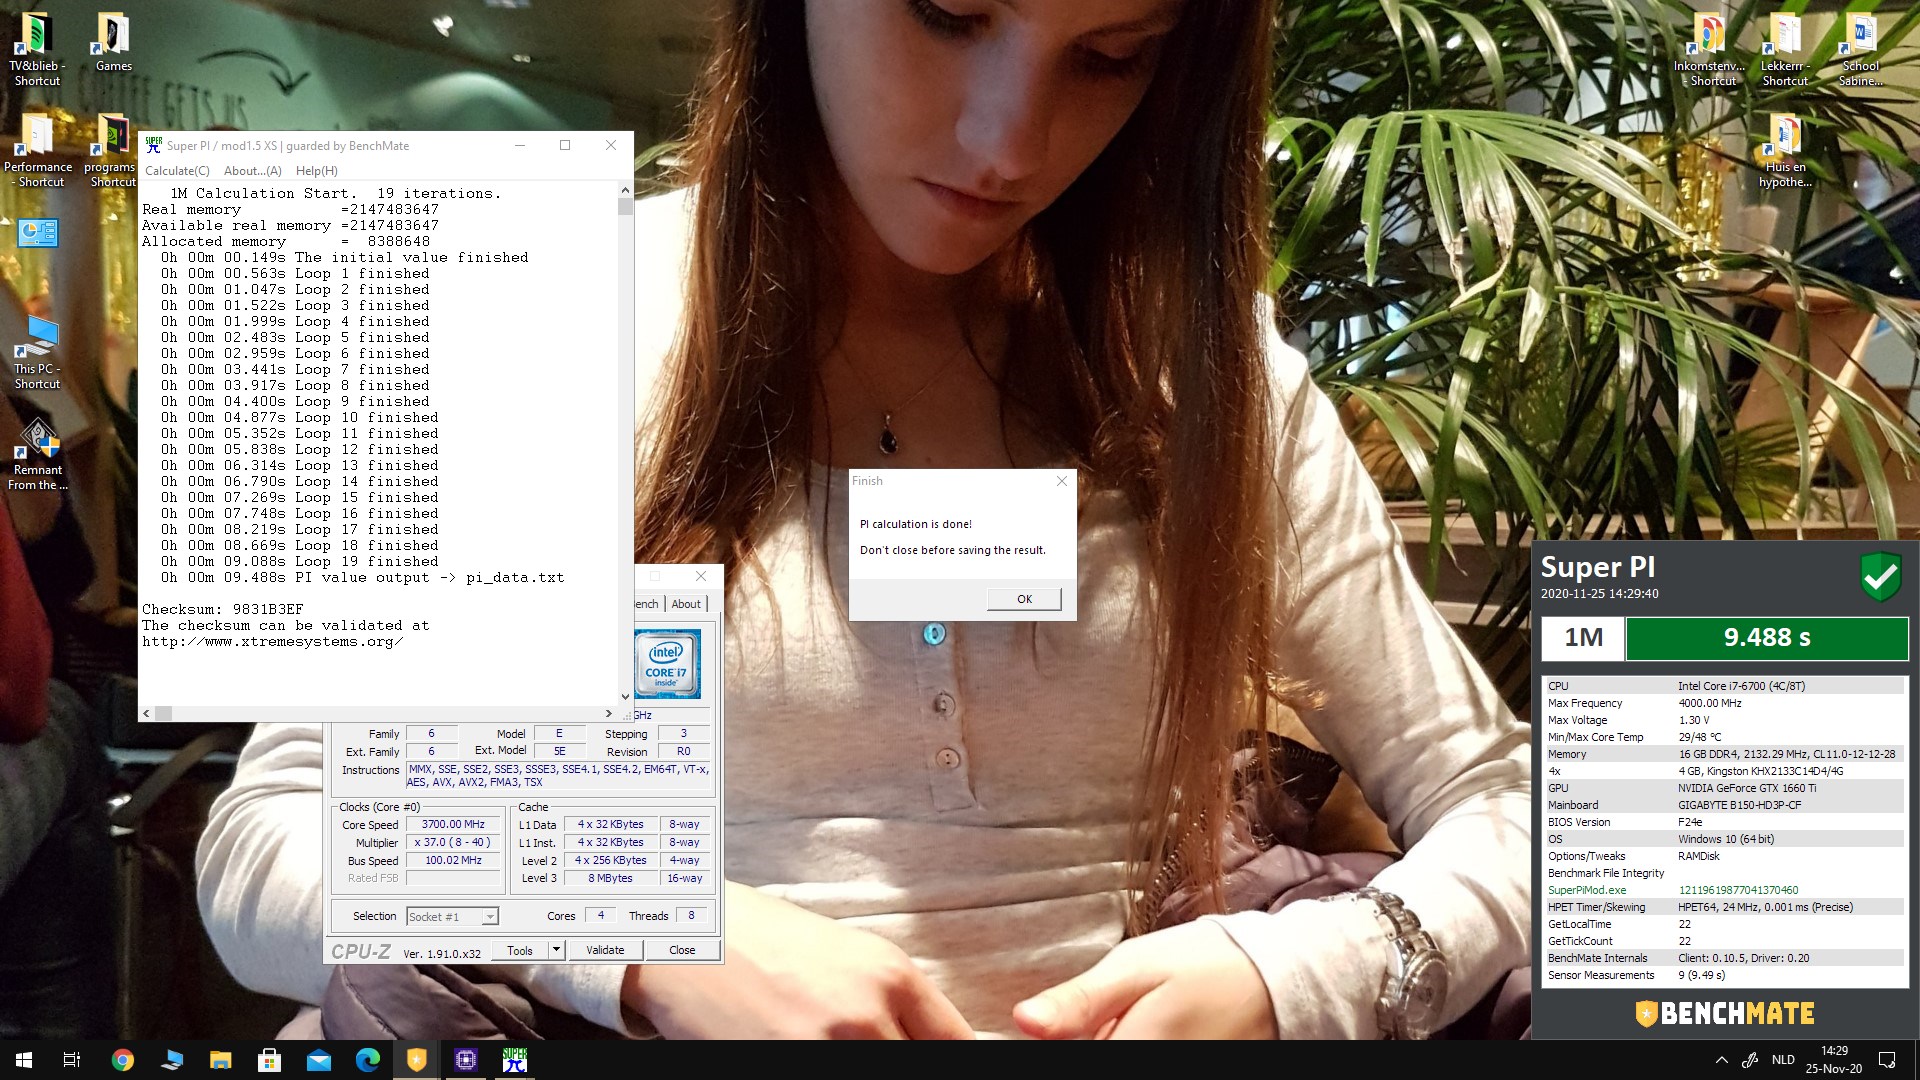Click the http://www.xtremesystems.org/ text
This screenshot has width=1920, height=1080.
click(272, 641)
